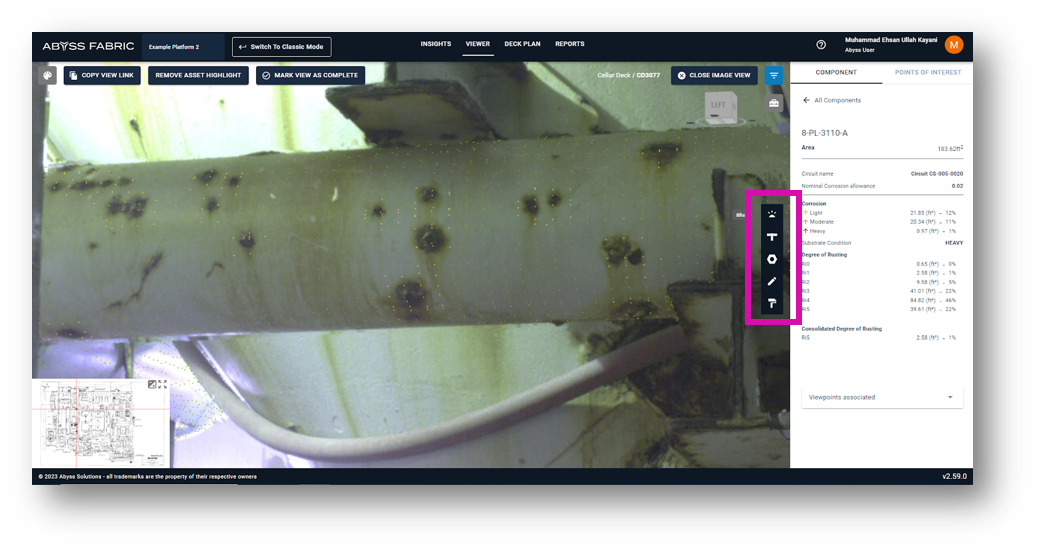Image resolution: width=1038 pixels, height=550 pixels.
Task: Open the blue filter icon button
Action: 774,75
